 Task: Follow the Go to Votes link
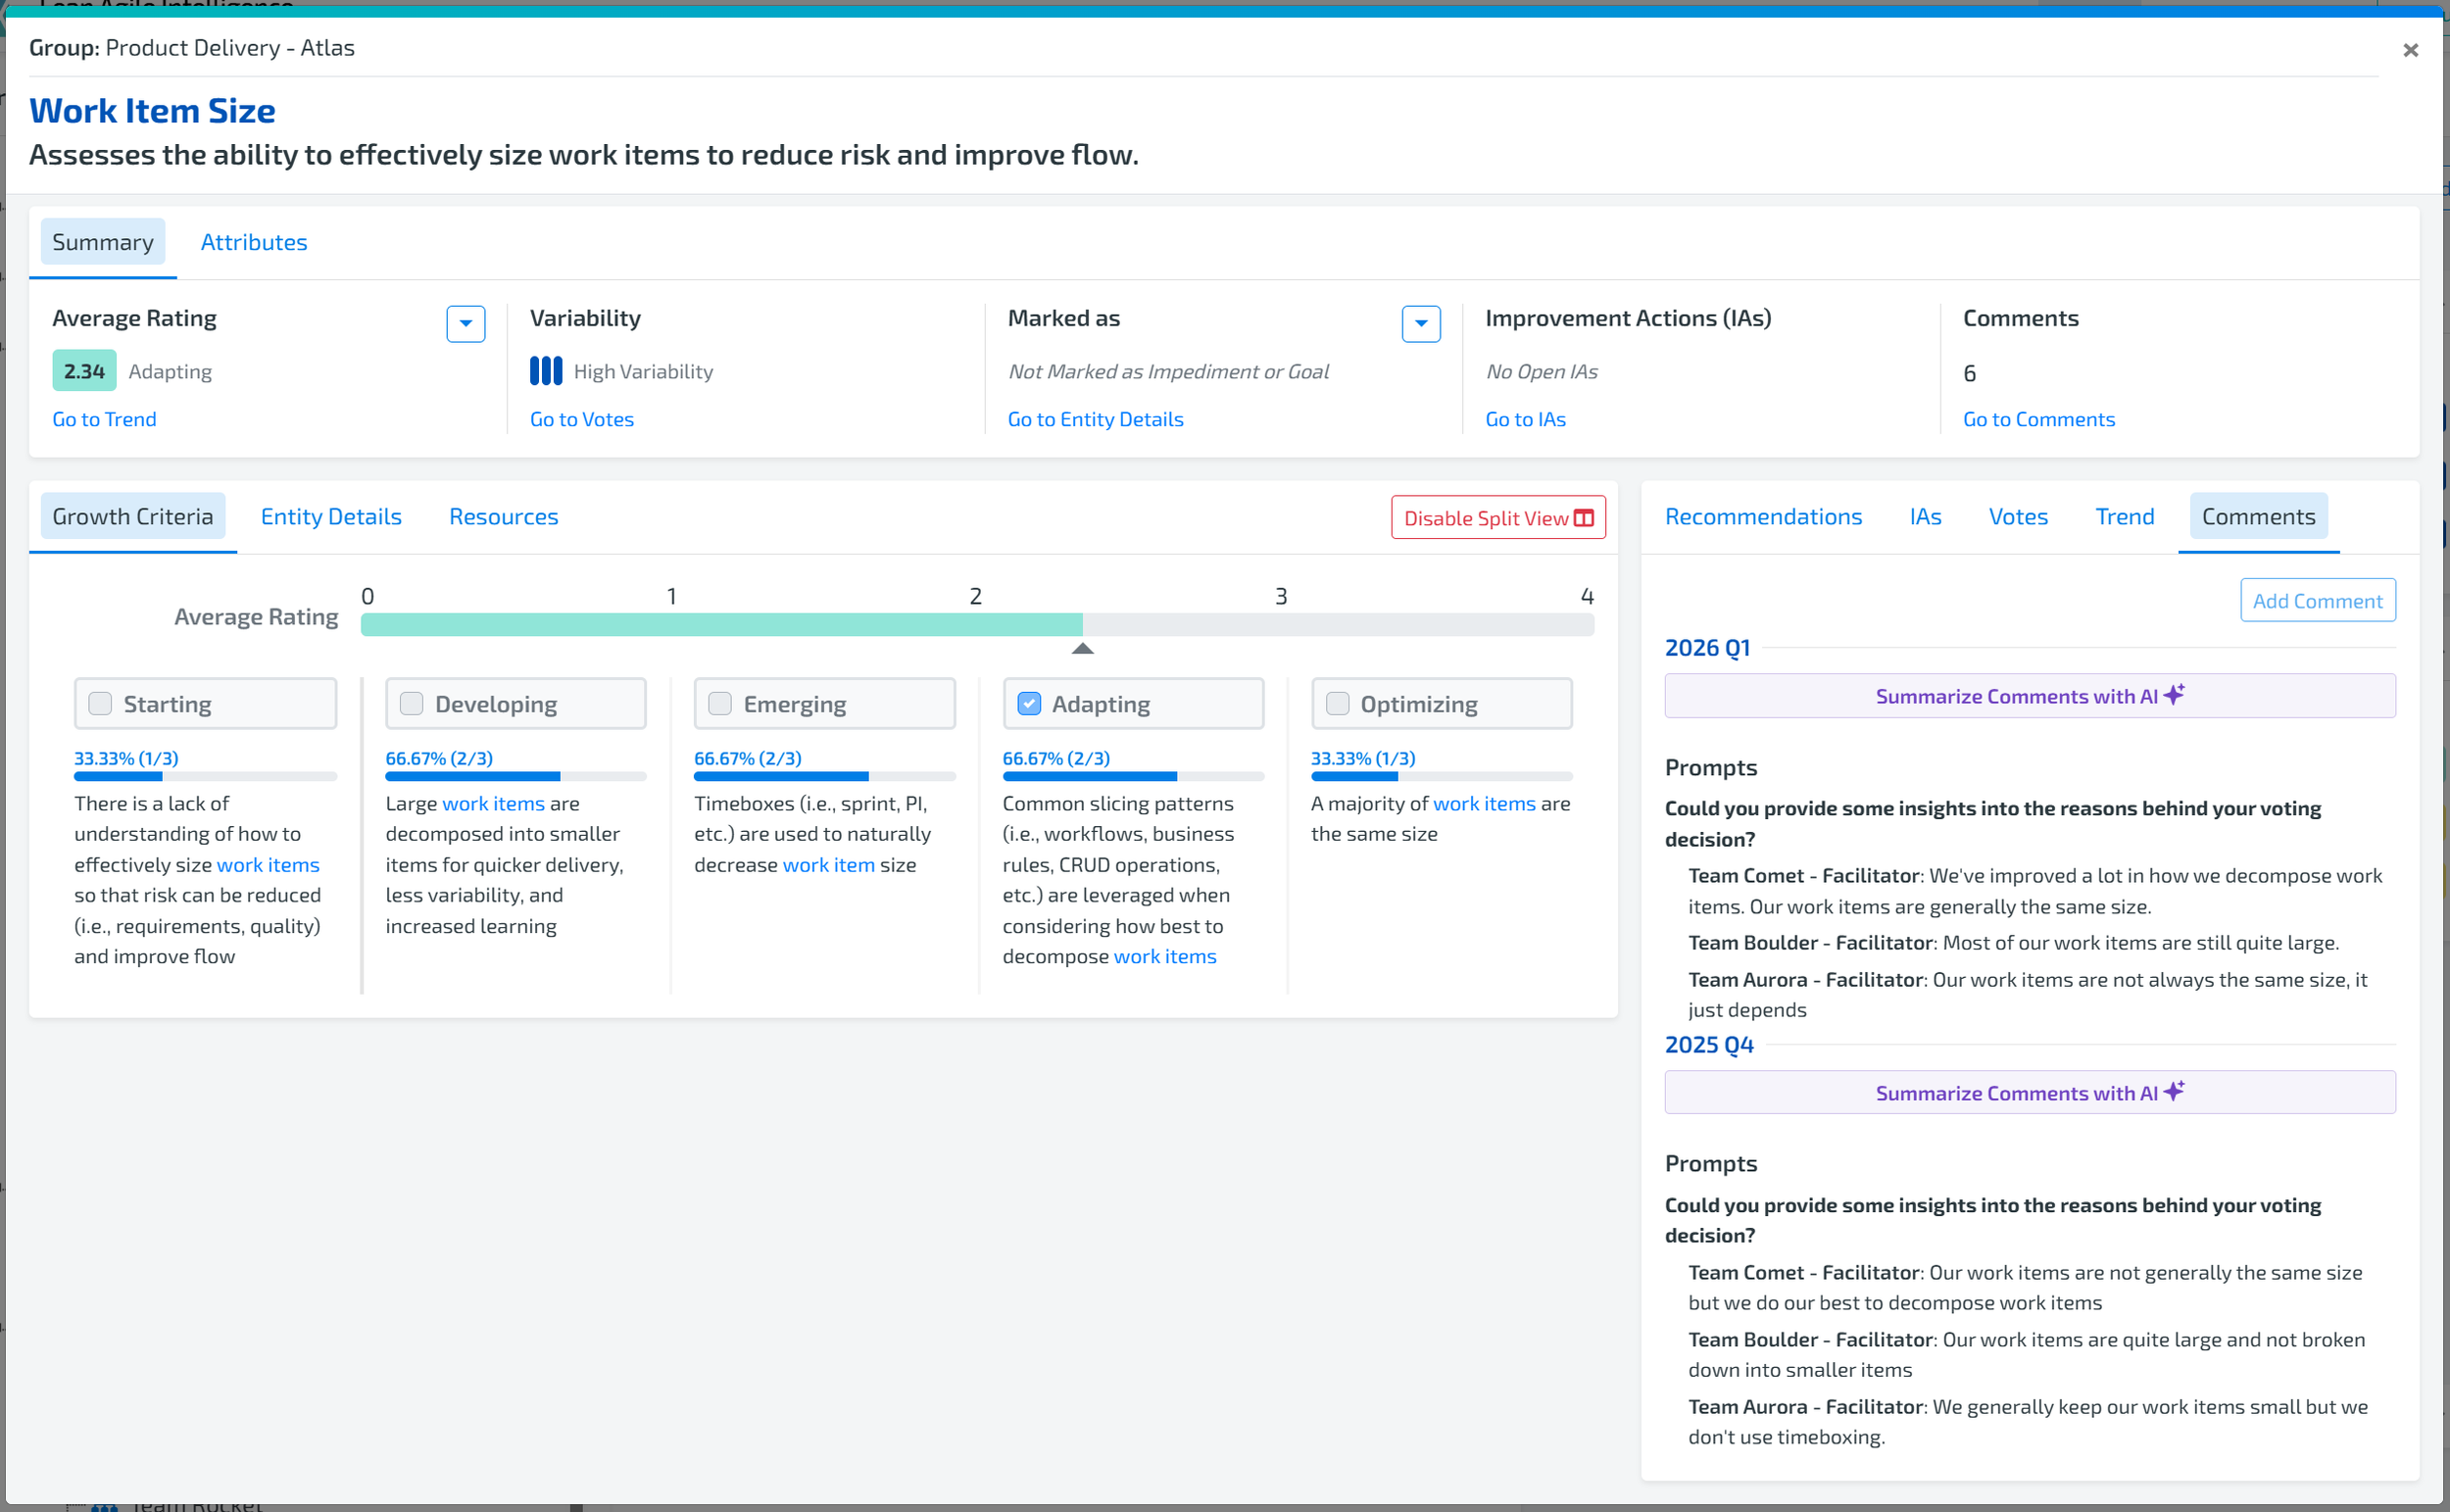tap(582, 419)
